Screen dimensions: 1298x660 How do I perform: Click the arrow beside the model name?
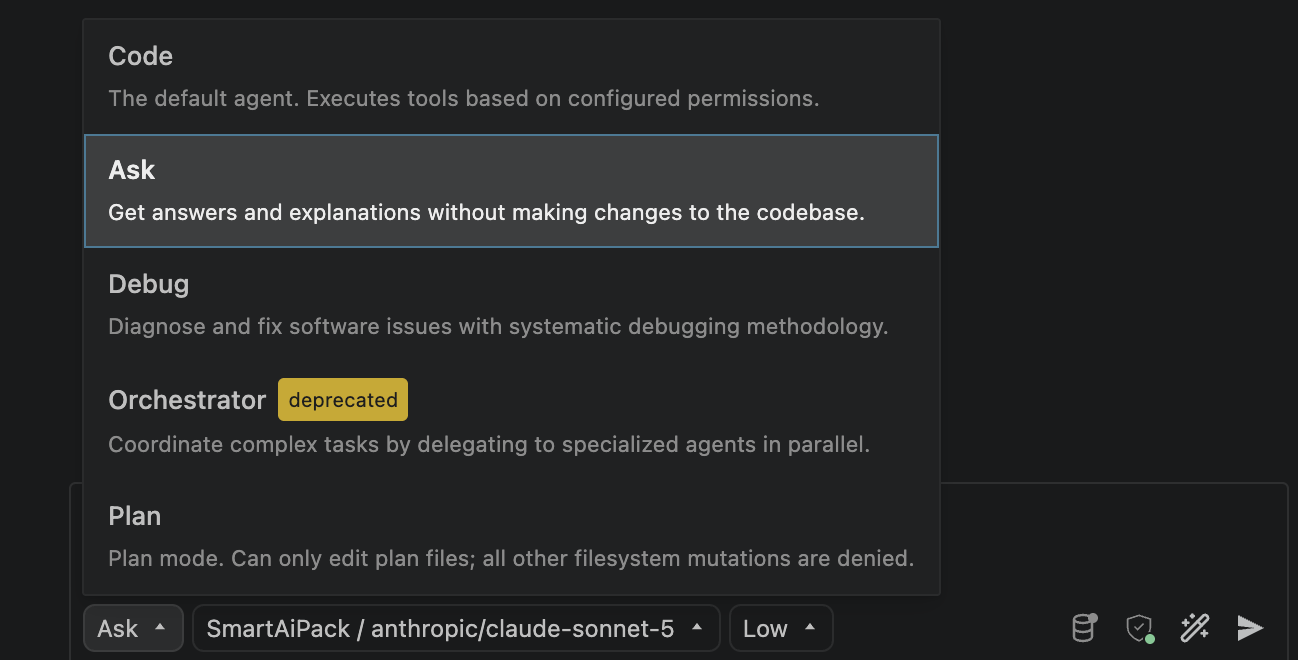pyautogui.click(x=698, y=628)
